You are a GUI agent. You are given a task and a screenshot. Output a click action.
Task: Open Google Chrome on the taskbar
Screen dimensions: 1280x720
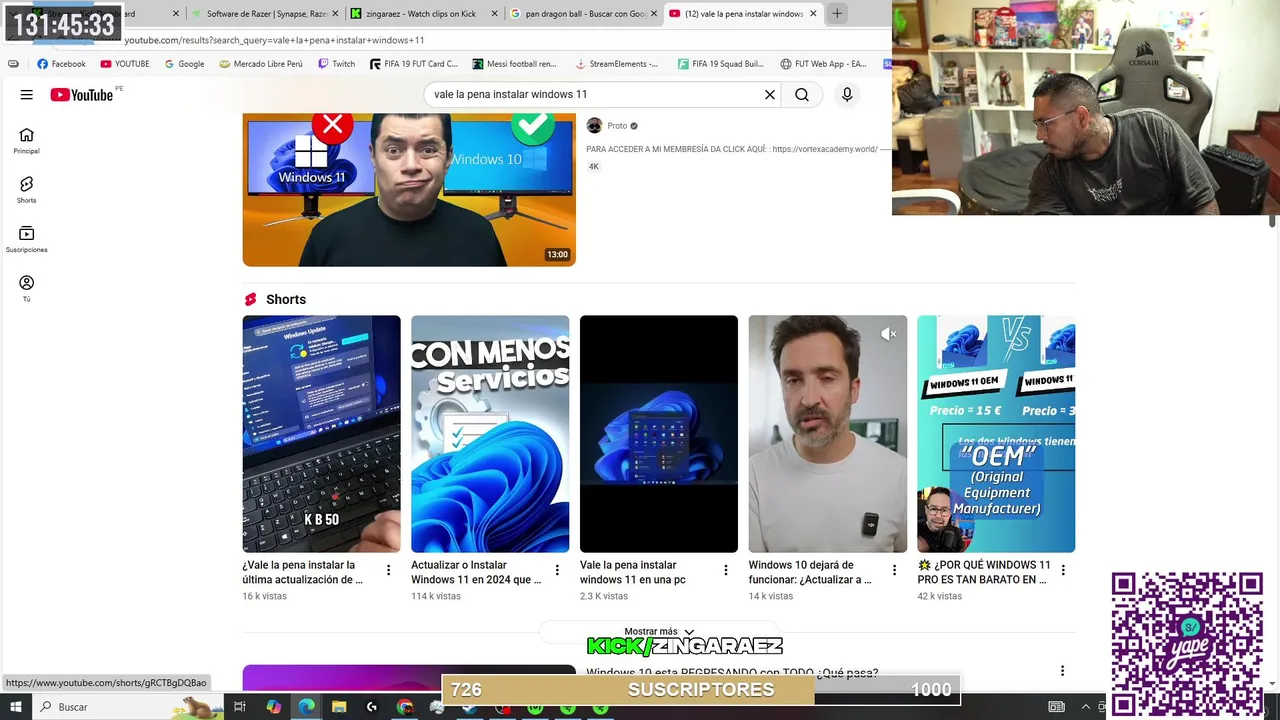point(405,707)
